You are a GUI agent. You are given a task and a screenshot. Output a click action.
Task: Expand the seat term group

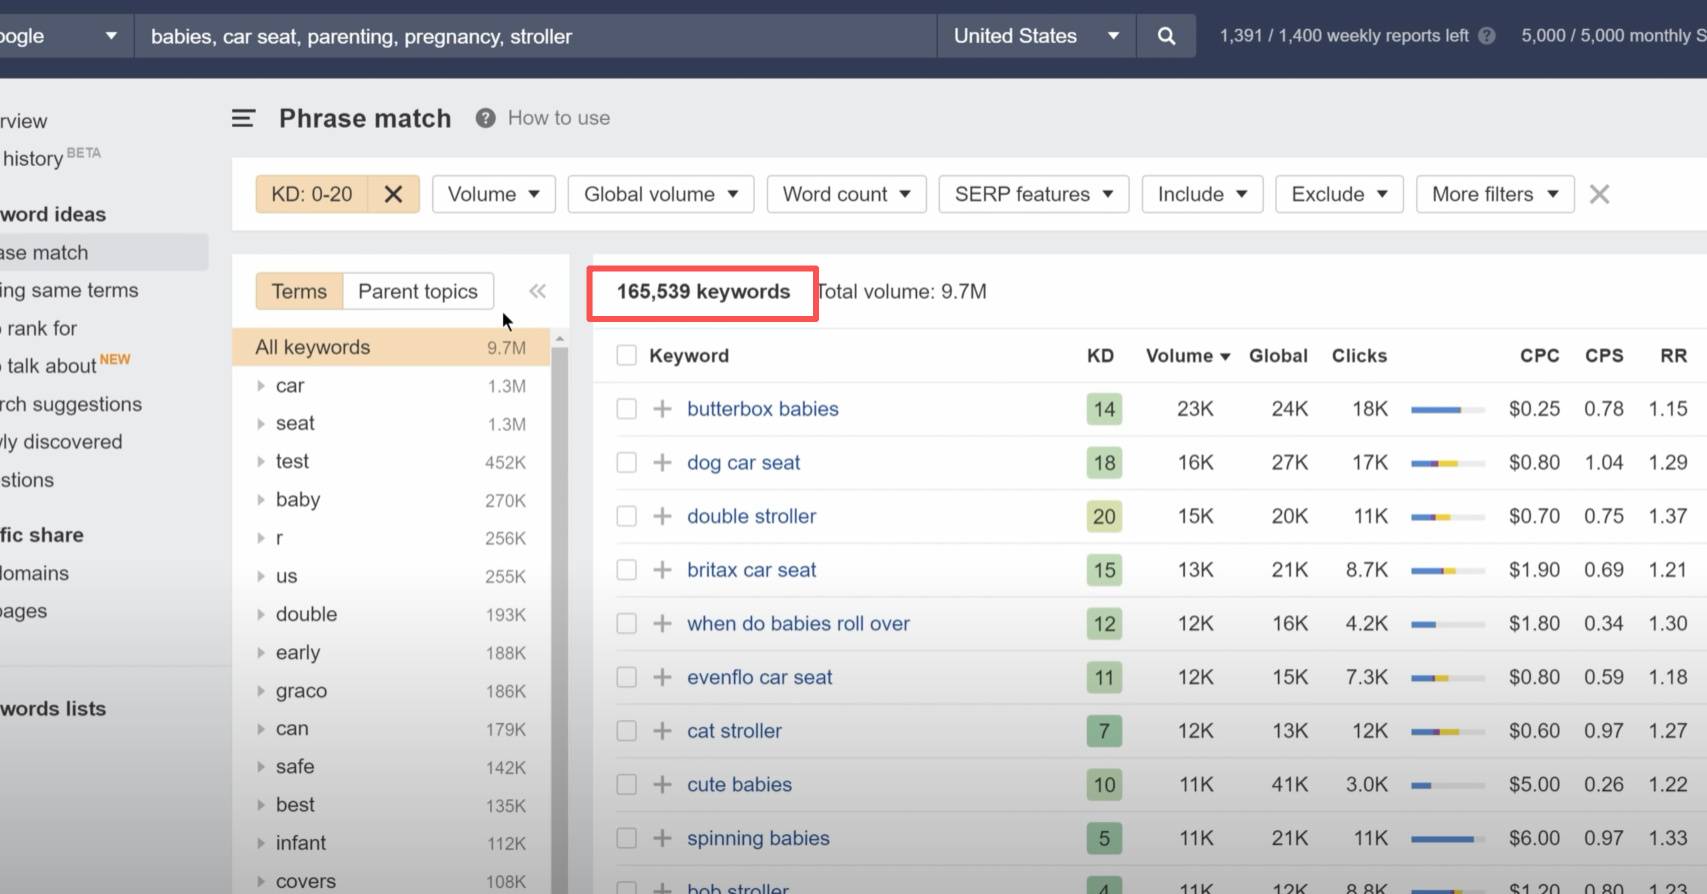pos(261,424)
